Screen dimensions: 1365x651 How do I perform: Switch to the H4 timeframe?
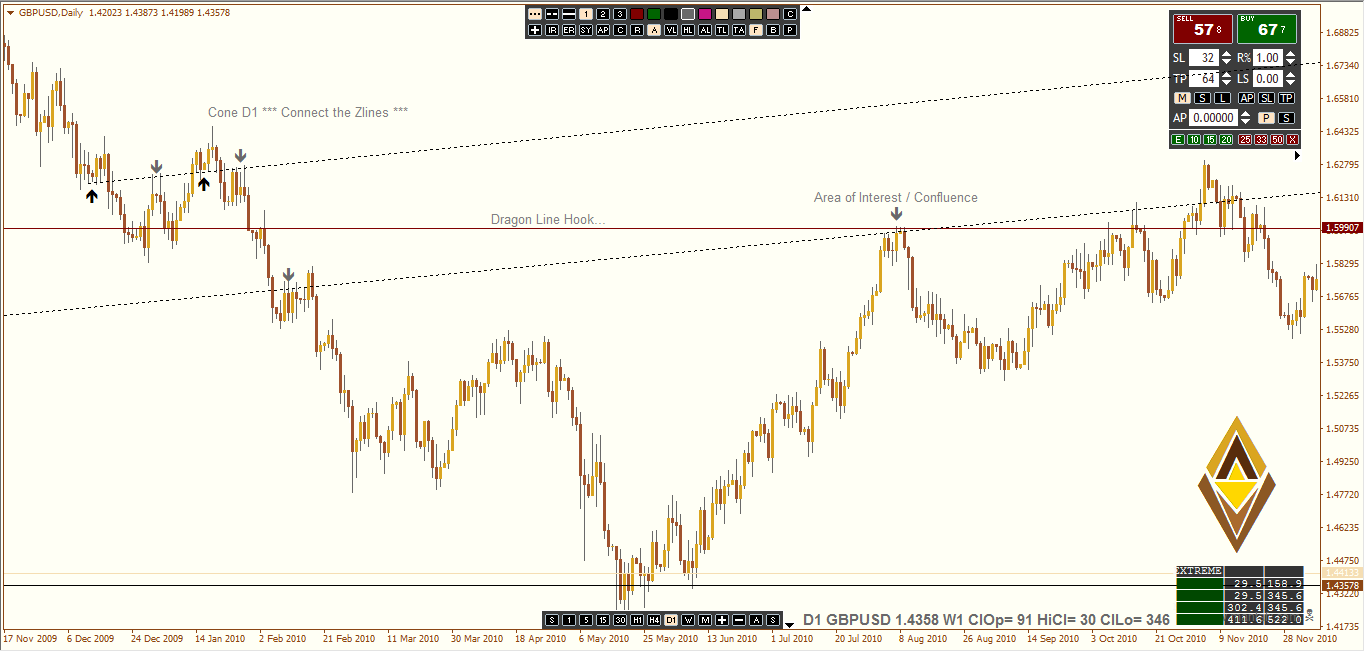tap(653, 619)
